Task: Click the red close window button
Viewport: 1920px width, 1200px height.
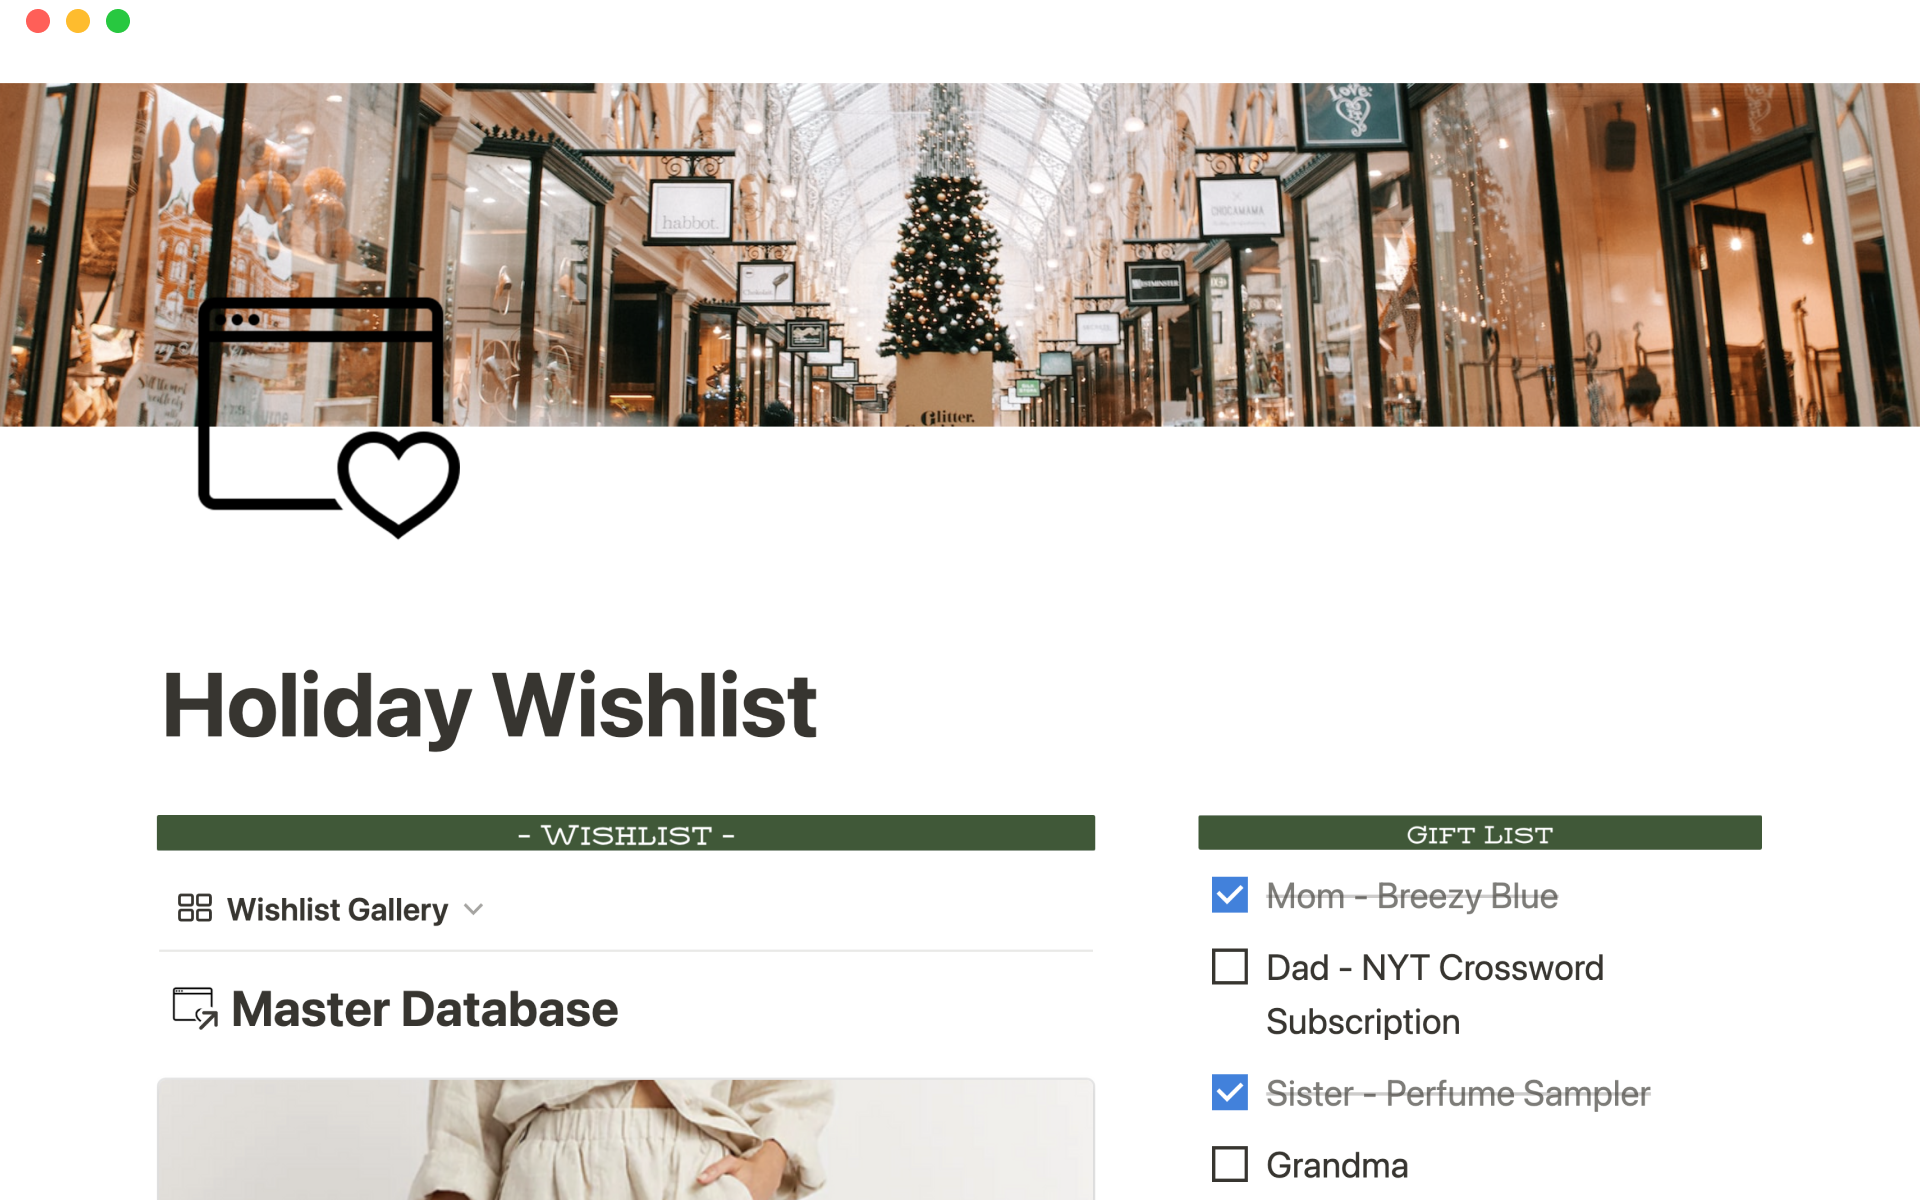Action: tap(38, 21)
